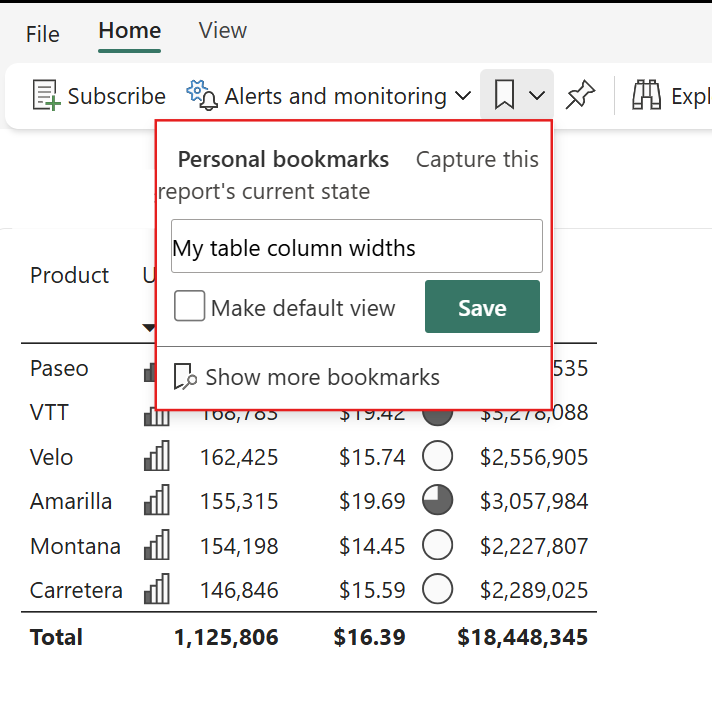Click the empty circle icon in Velo row

(x=437, y=455)
